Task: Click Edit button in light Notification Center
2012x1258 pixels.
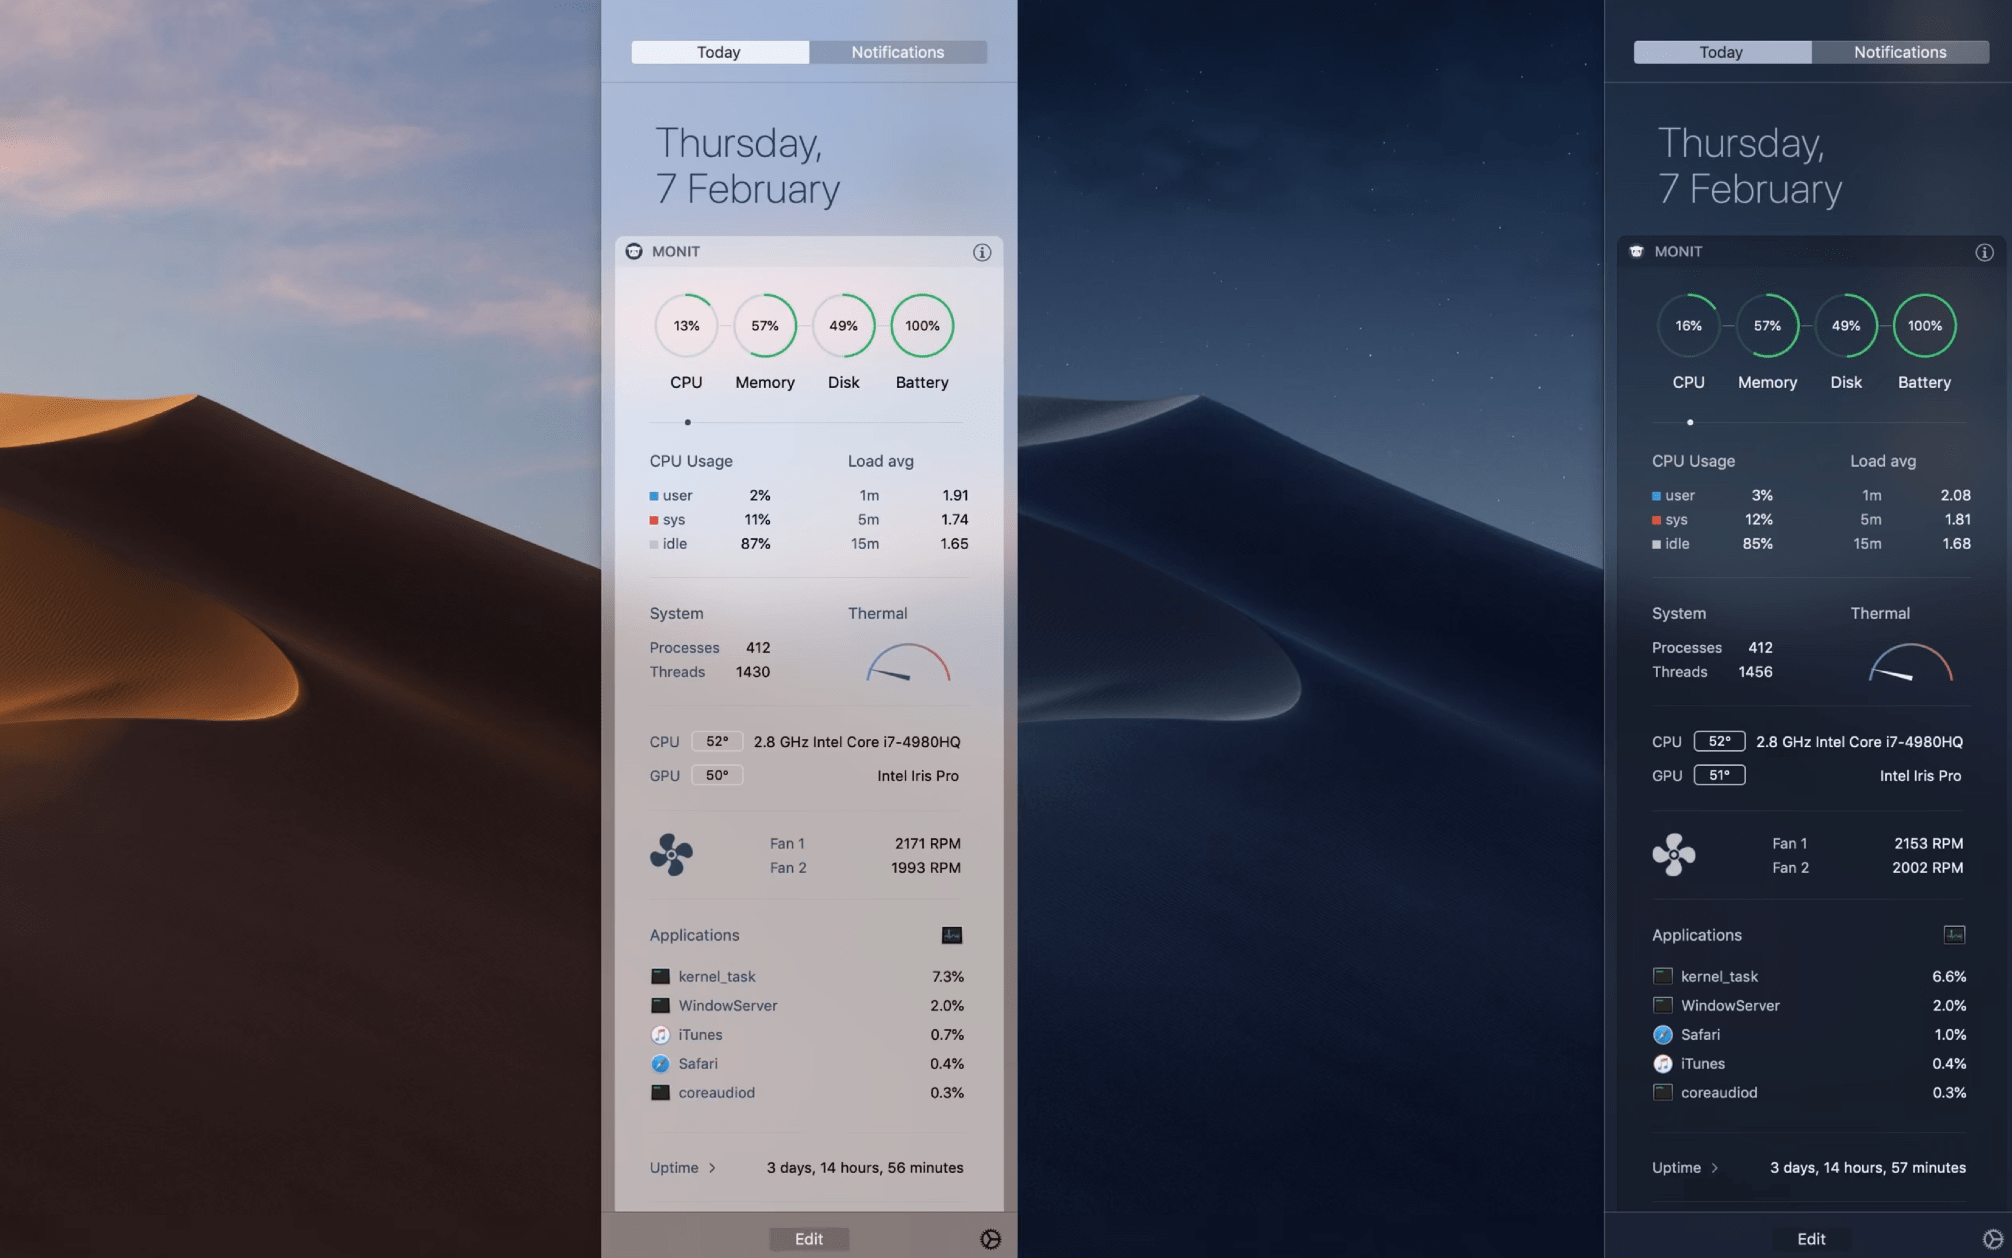Action: click(809, 1239)
